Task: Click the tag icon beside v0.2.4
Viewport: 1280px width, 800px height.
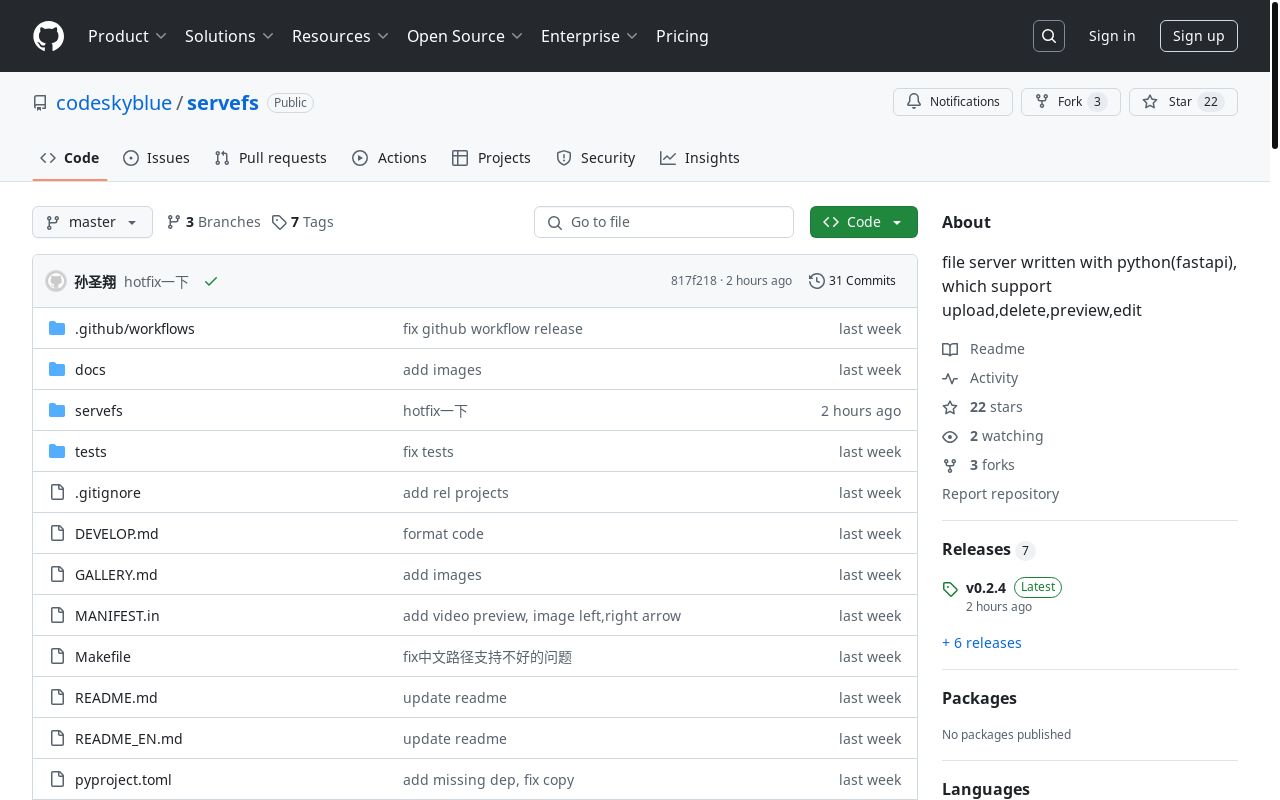Action: [950, 589]
